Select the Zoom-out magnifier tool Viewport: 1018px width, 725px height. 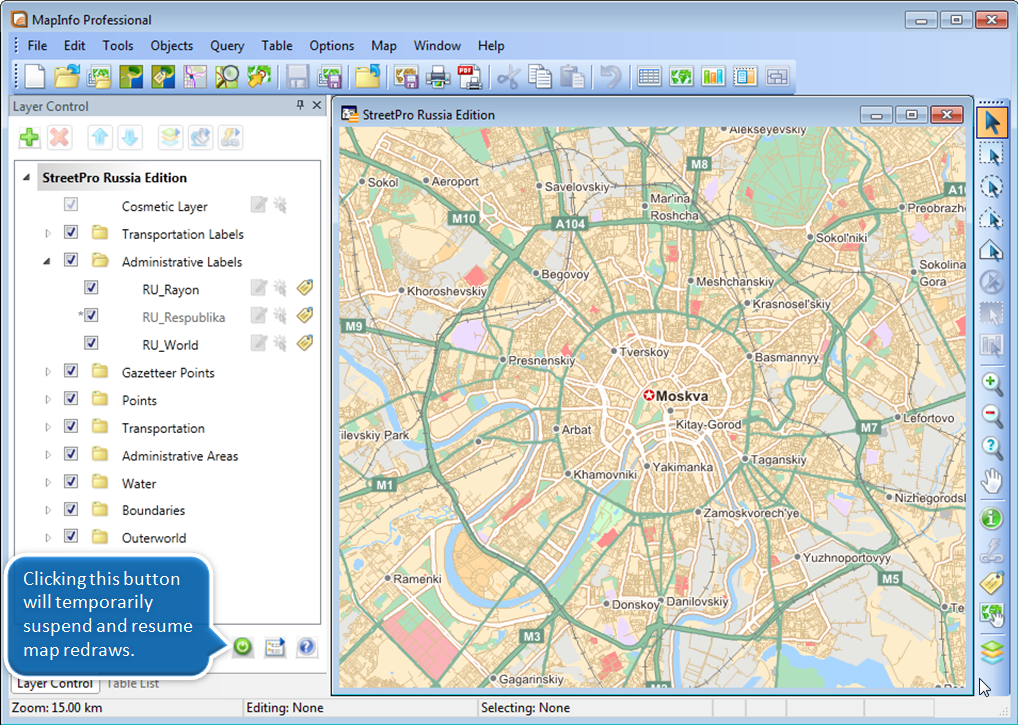tap(991, 415)
